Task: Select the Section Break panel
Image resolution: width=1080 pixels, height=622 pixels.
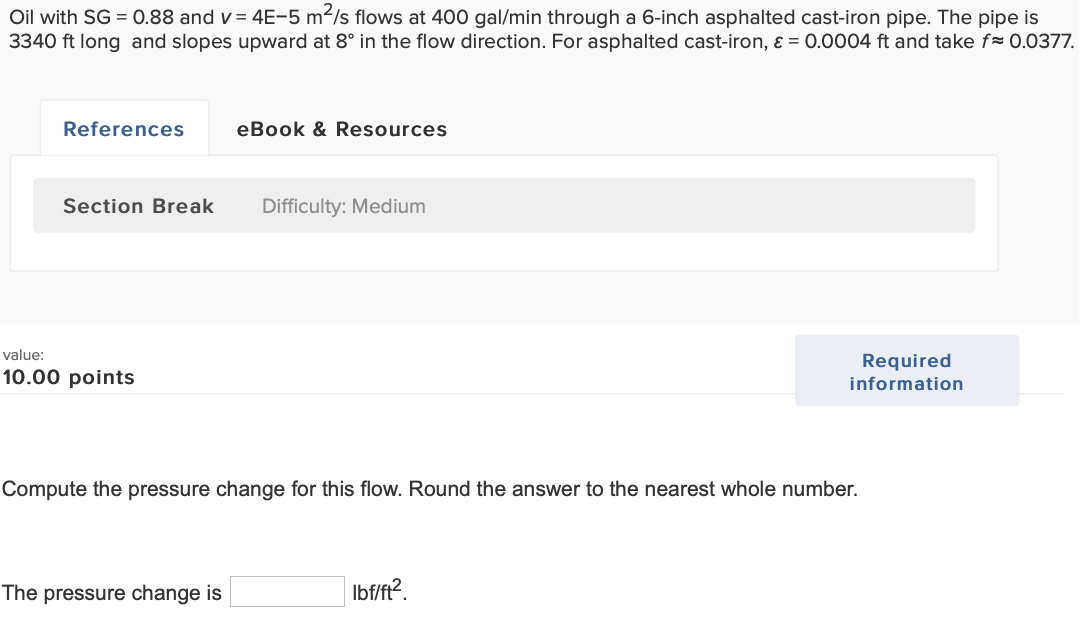Action: [x=504, y=205]
